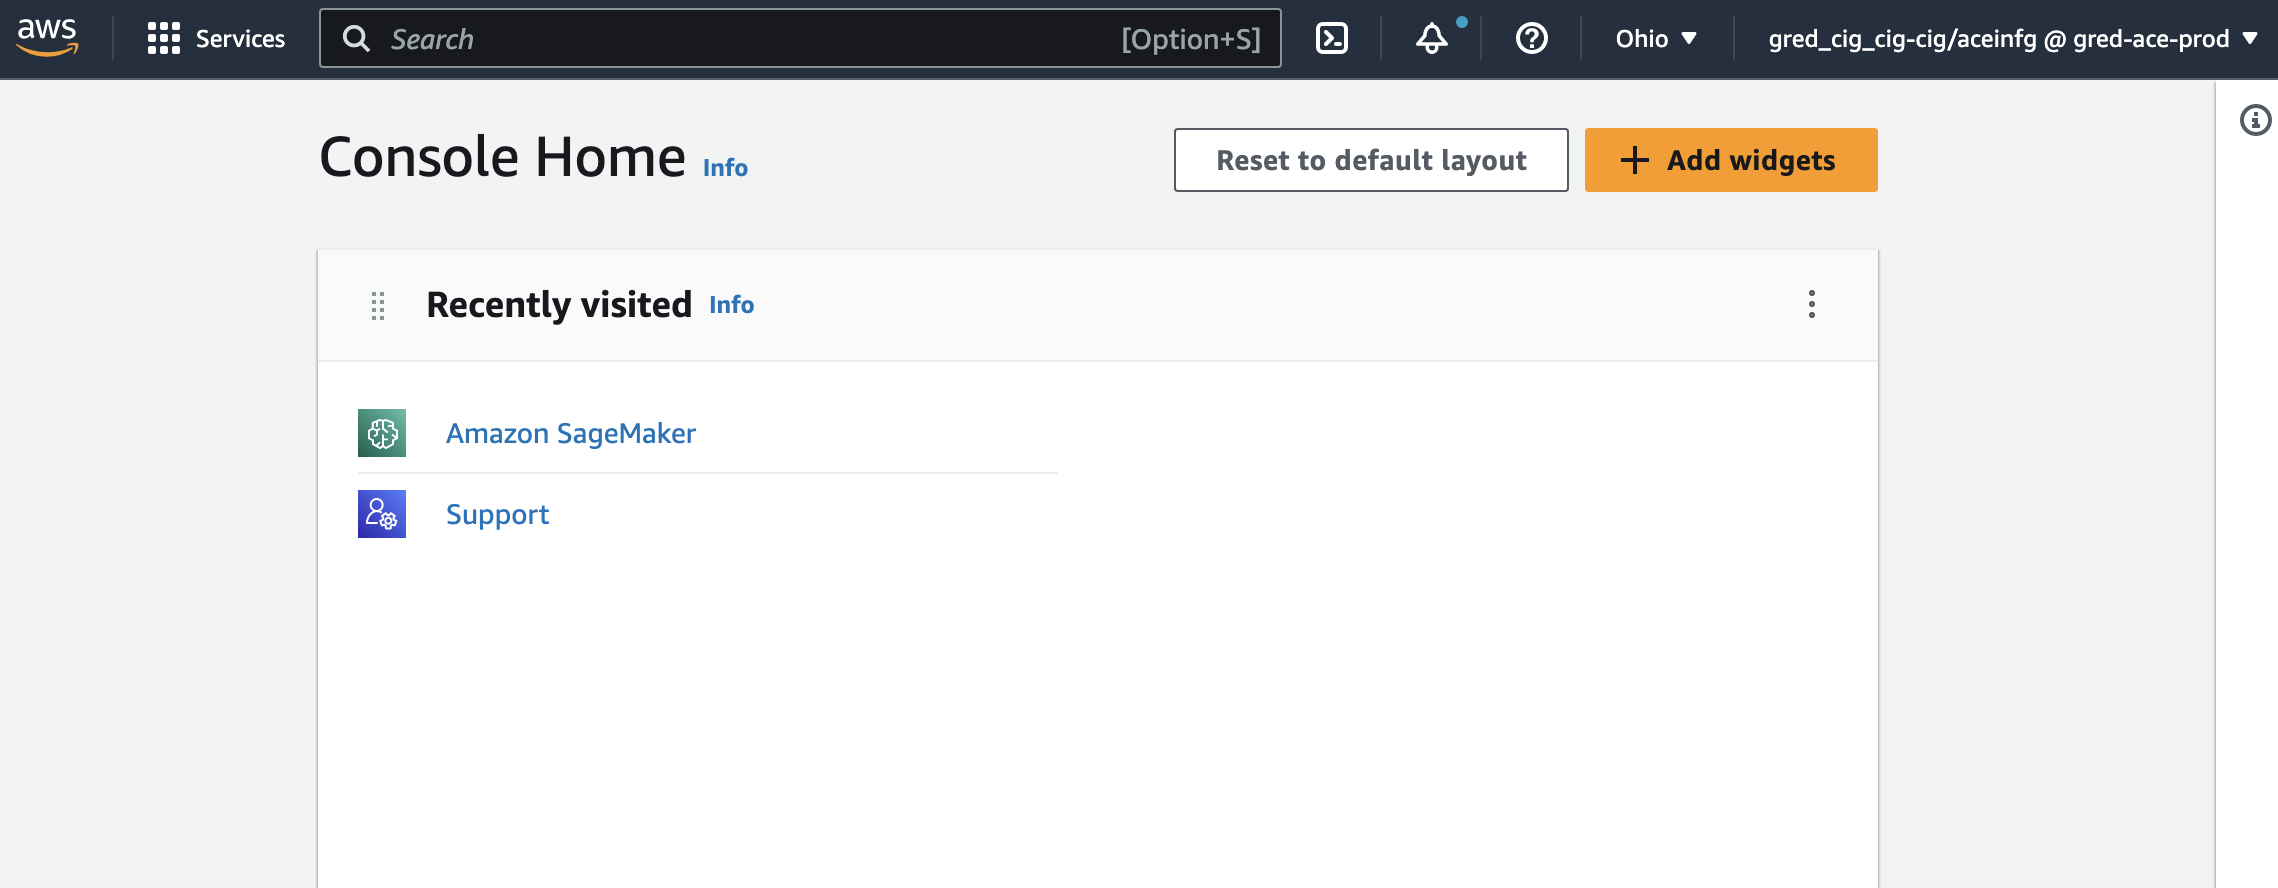Image resolution: width=2278 pixels, height=888 pixels.
Task: Open the CloudShell terminal icon
Action: 1332,39
